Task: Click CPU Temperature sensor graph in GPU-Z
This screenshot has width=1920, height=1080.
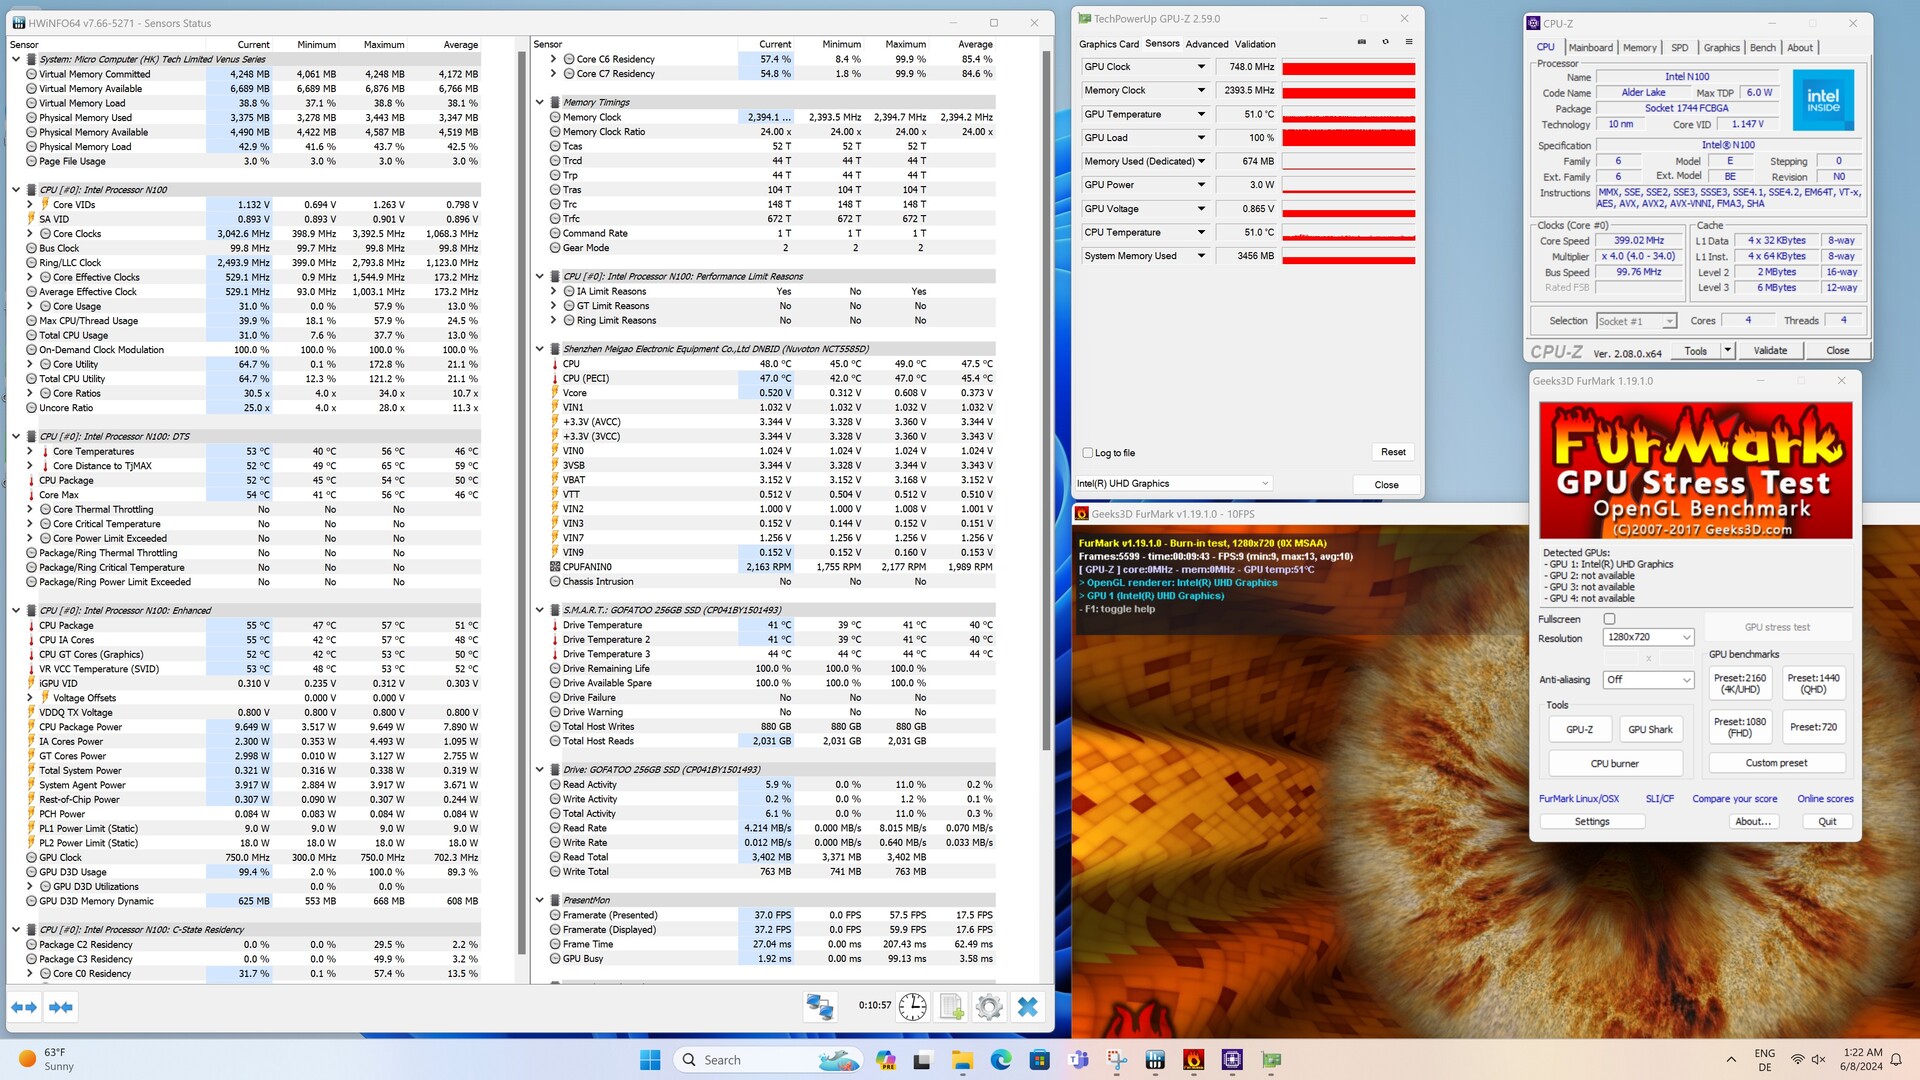Action: point(1348,232)
